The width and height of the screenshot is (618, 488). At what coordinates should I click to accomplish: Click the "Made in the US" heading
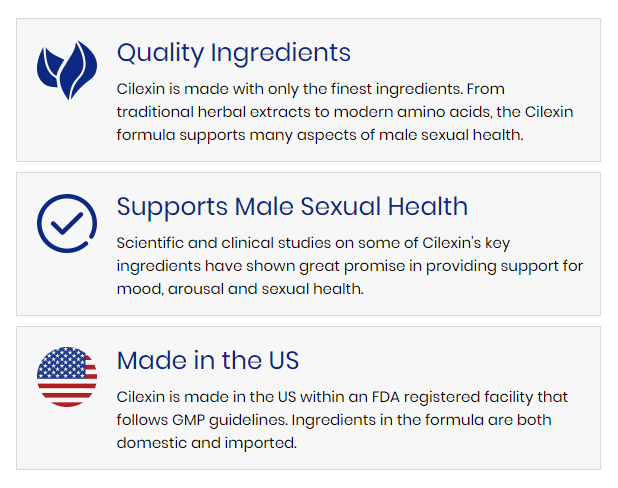(x=208, y=360)
